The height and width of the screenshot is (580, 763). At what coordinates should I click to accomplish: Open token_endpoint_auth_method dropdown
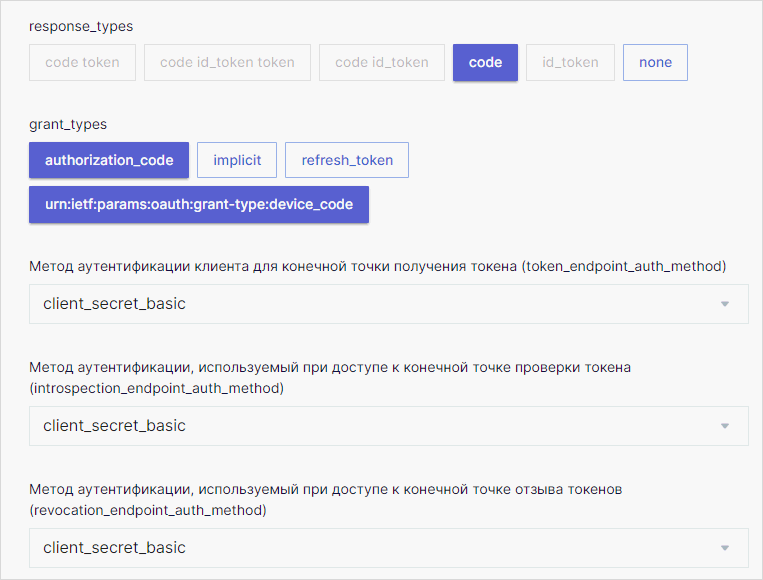(x=389, y=304)
